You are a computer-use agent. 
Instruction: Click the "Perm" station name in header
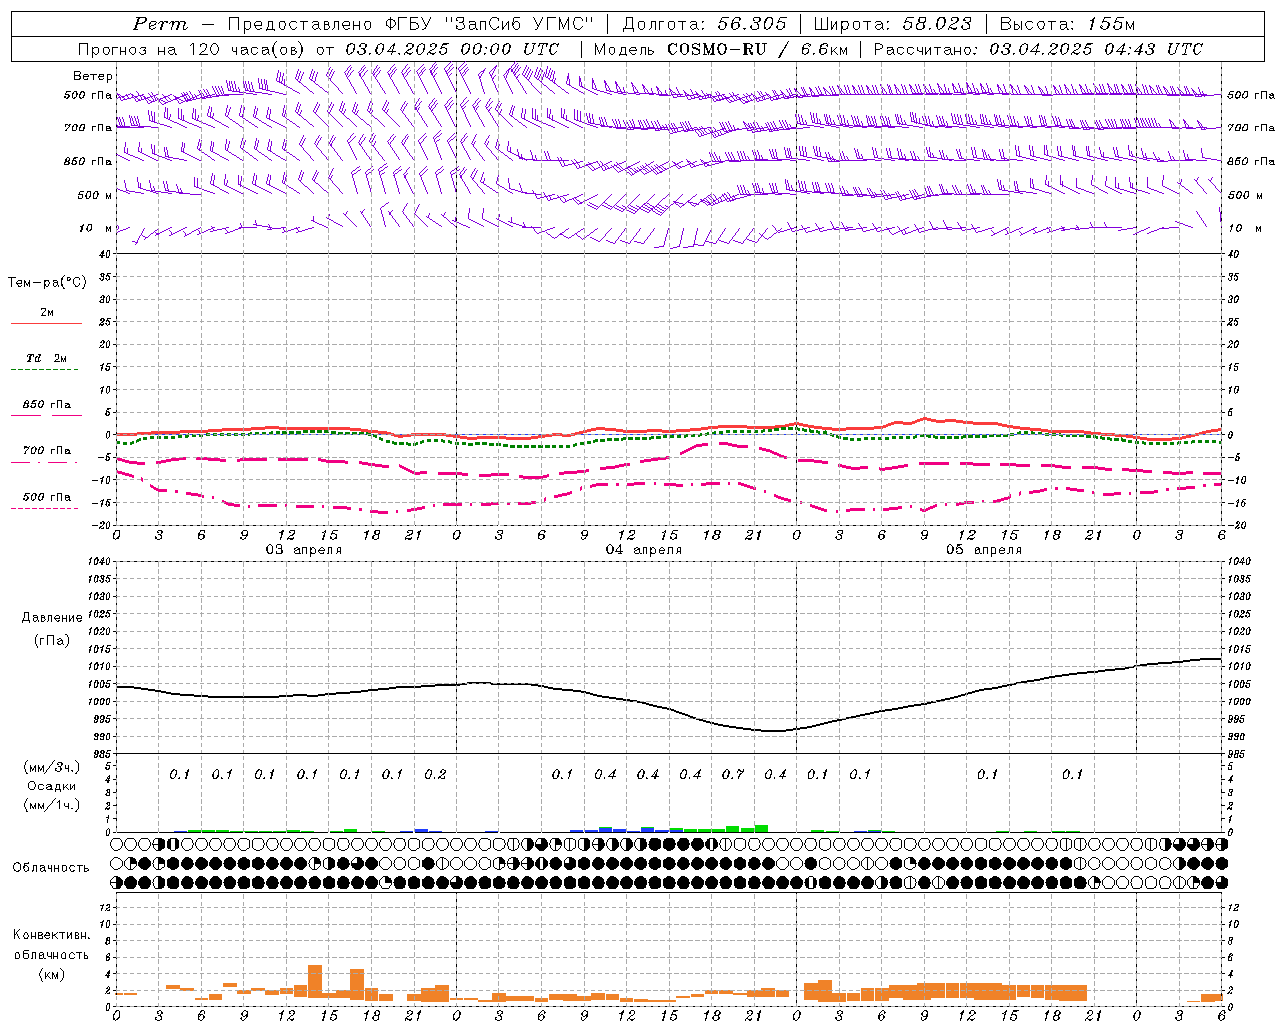[x=160, y=24]
